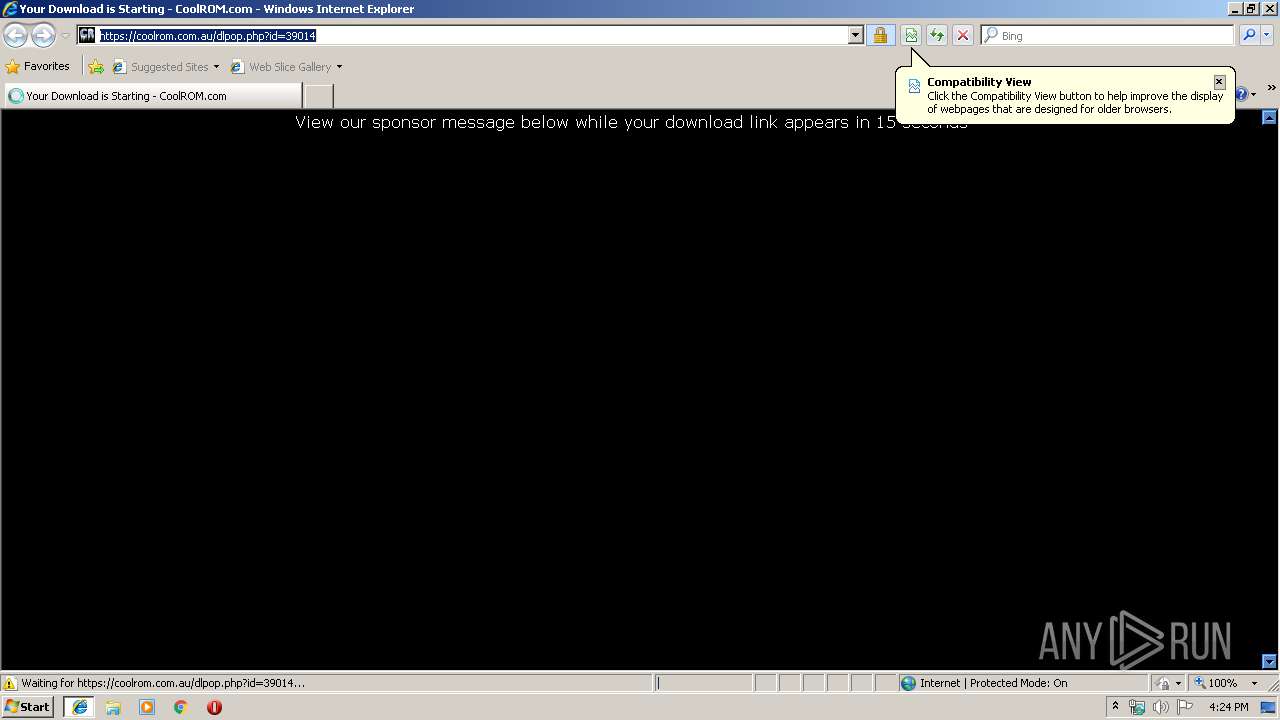Open Windows Explorer folder from taskbar
This screenshot has height=720, width=1280.
coord(113,707)
